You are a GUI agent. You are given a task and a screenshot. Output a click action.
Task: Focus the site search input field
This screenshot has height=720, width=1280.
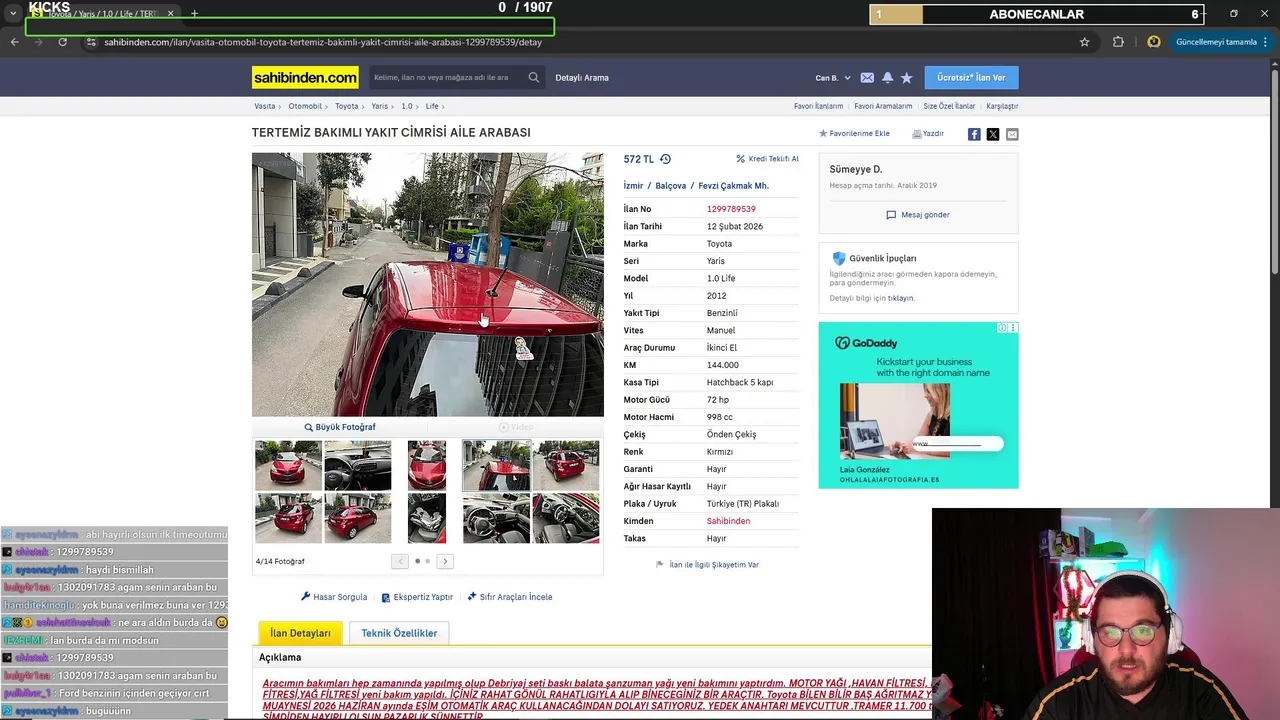click(x=447, y=77)
